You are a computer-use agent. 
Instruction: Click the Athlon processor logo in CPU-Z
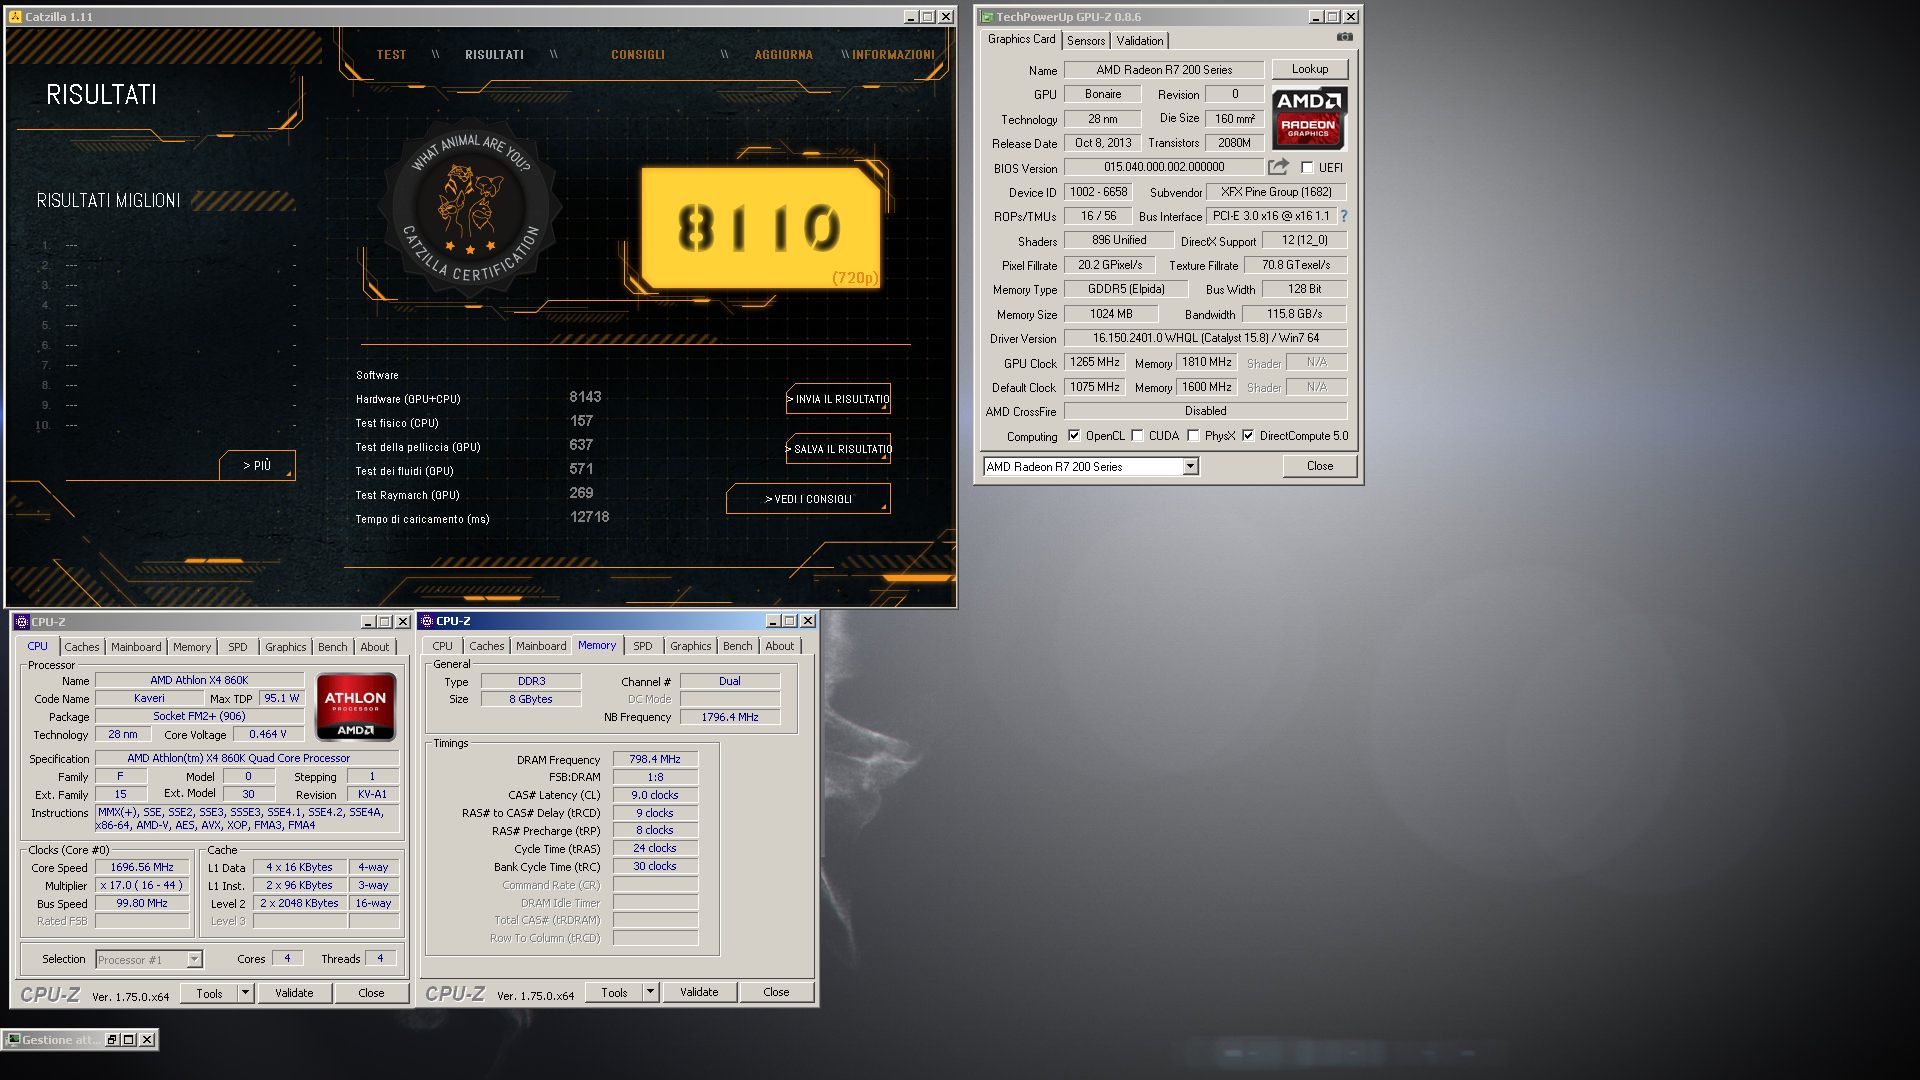(x=355, y=707)
